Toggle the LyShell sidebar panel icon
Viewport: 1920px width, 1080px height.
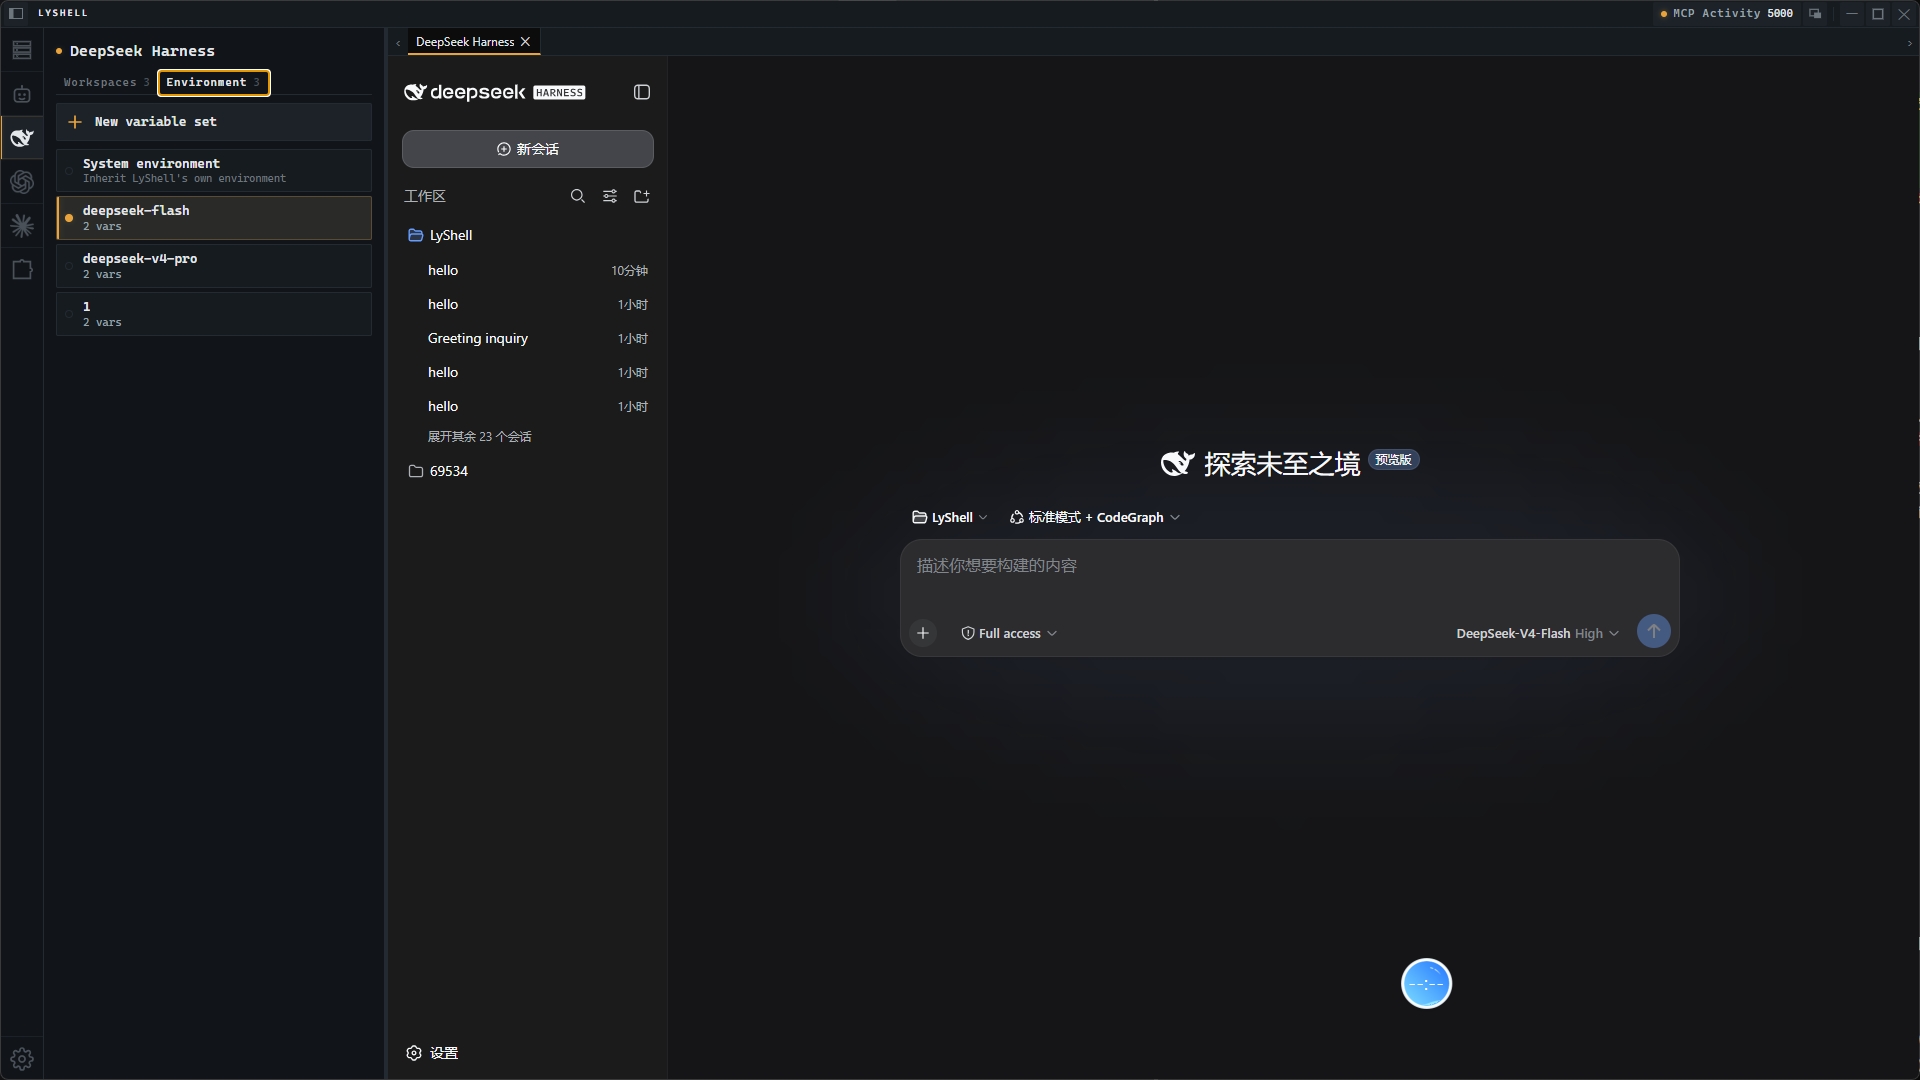point(16,13)
